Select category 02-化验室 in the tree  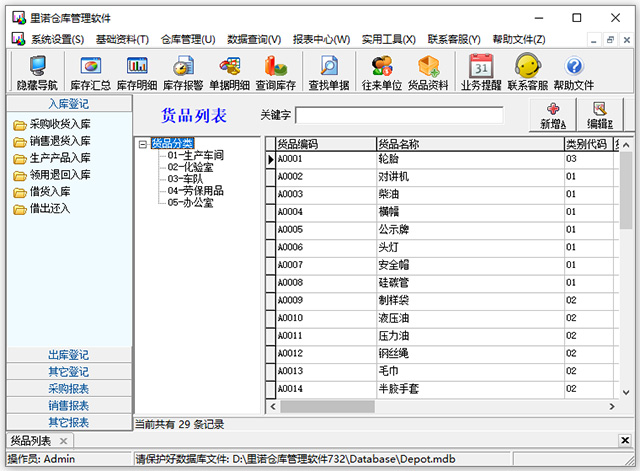tap(190, 167)
